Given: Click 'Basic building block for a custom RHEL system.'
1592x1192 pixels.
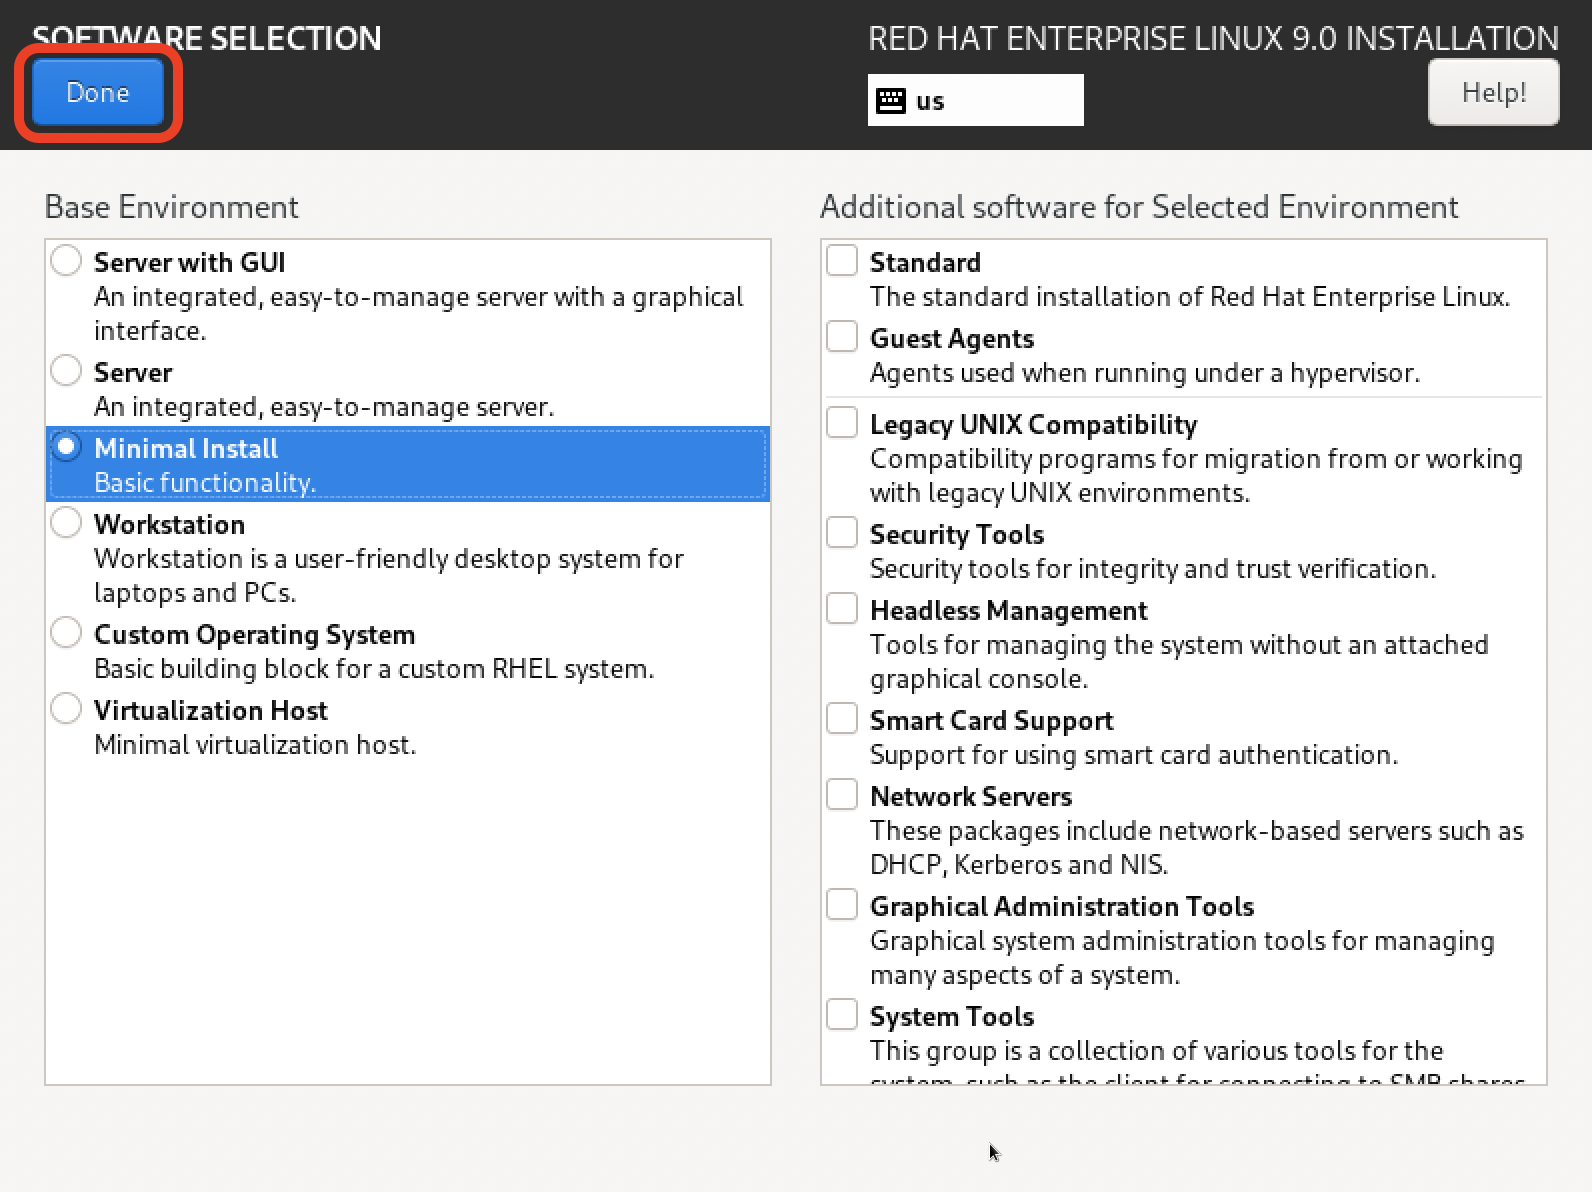Looking at the screenshot, I should 374,669.
